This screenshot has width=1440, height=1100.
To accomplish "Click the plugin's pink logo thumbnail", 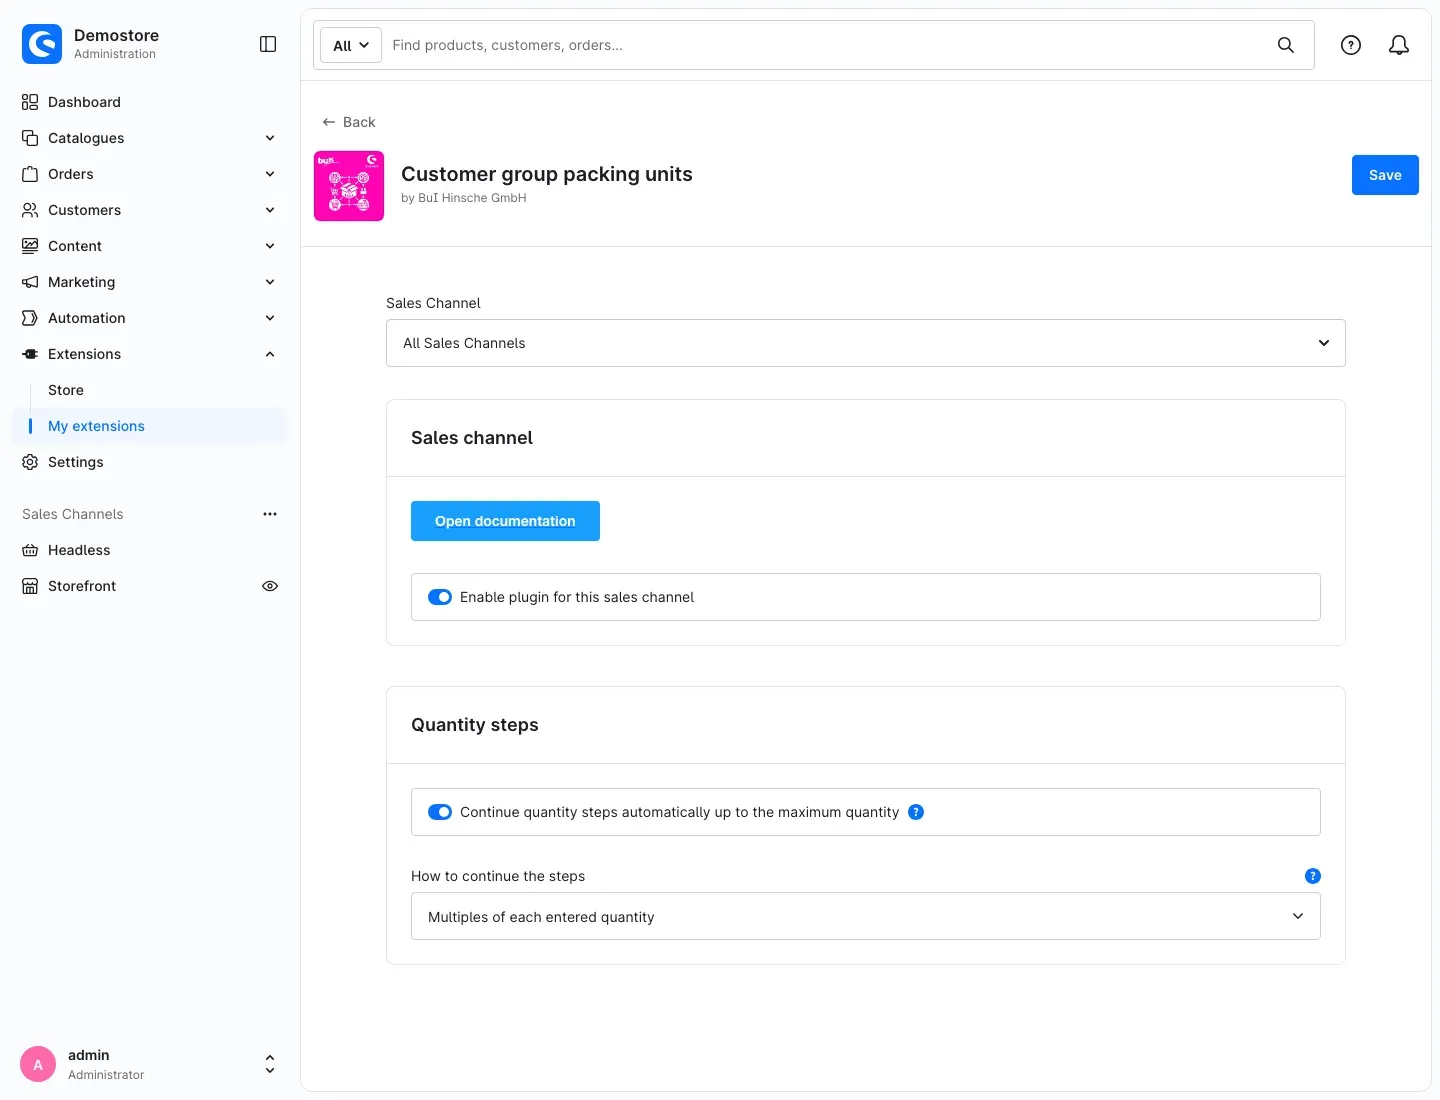I will click(x=349, y=186).
